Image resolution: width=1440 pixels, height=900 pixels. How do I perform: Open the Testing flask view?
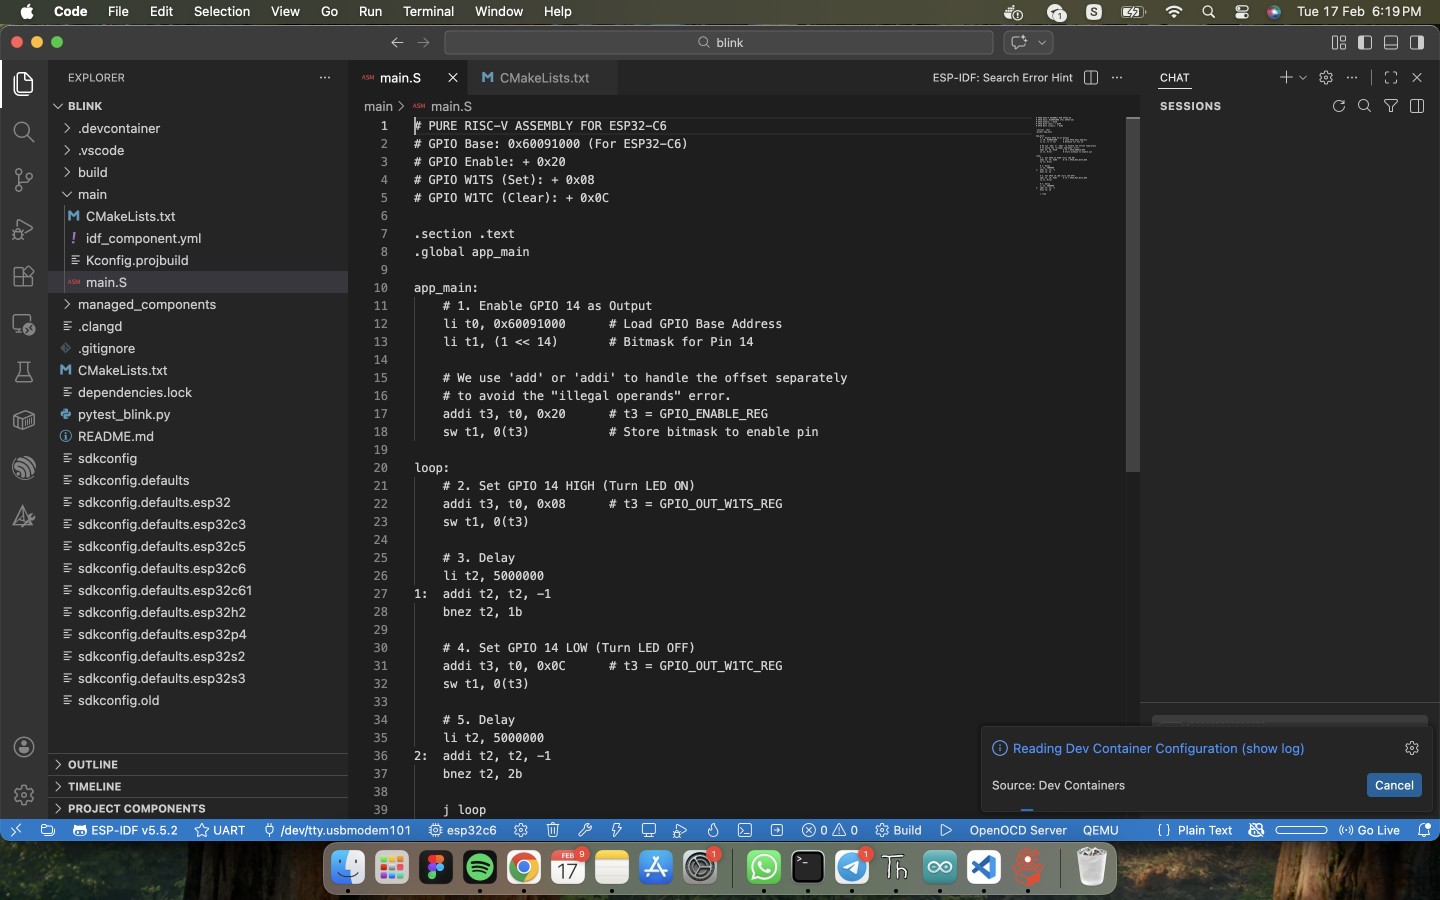point(24,372)
